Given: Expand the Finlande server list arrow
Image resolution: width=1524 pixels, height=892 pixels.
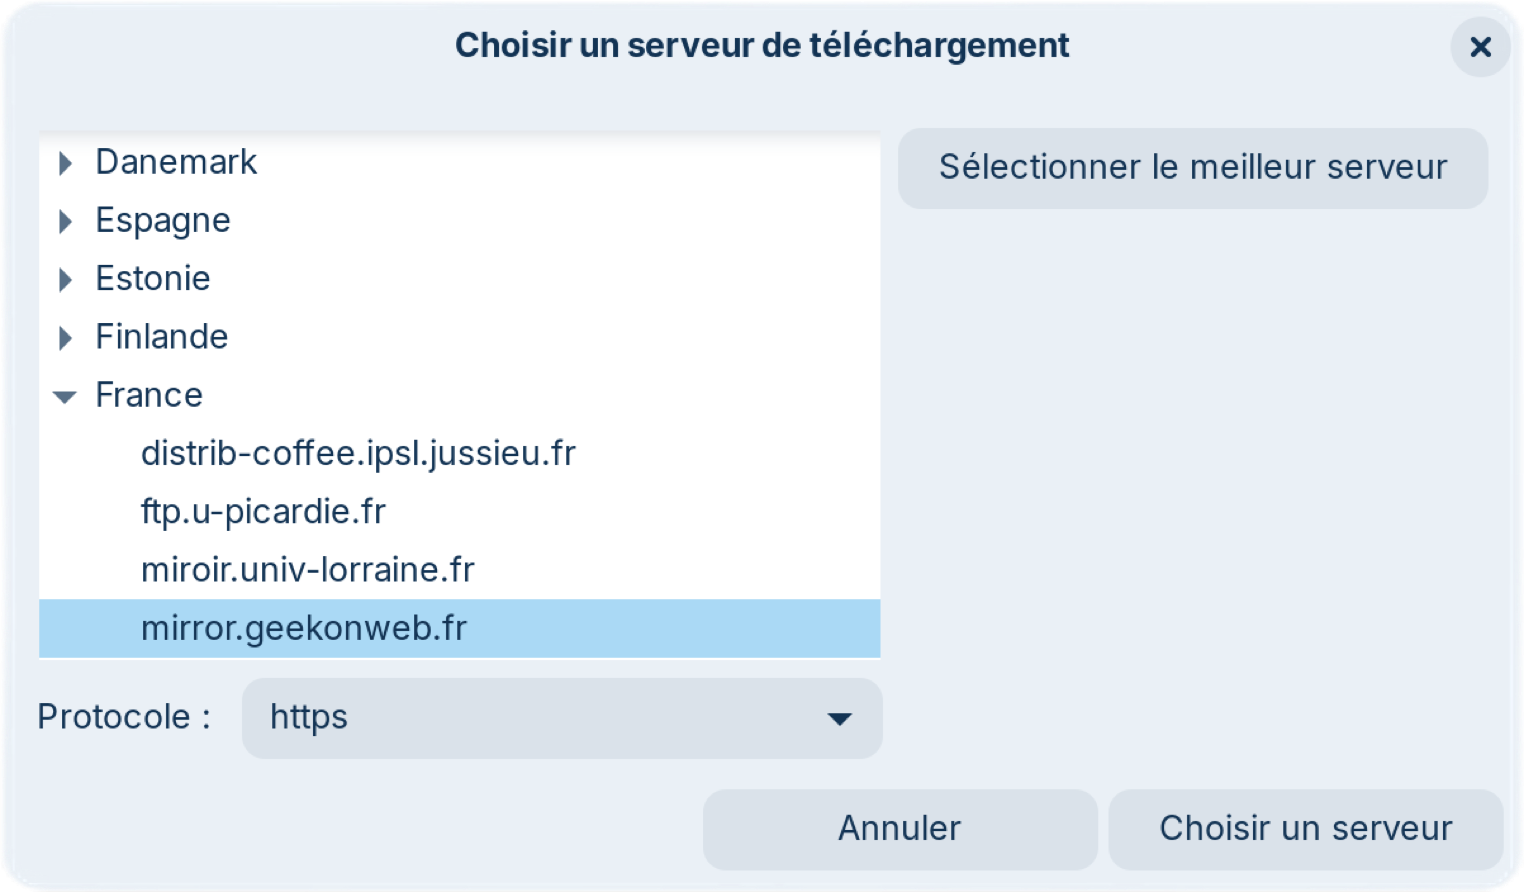Looking at the screenshot, I should coord(66,338).
